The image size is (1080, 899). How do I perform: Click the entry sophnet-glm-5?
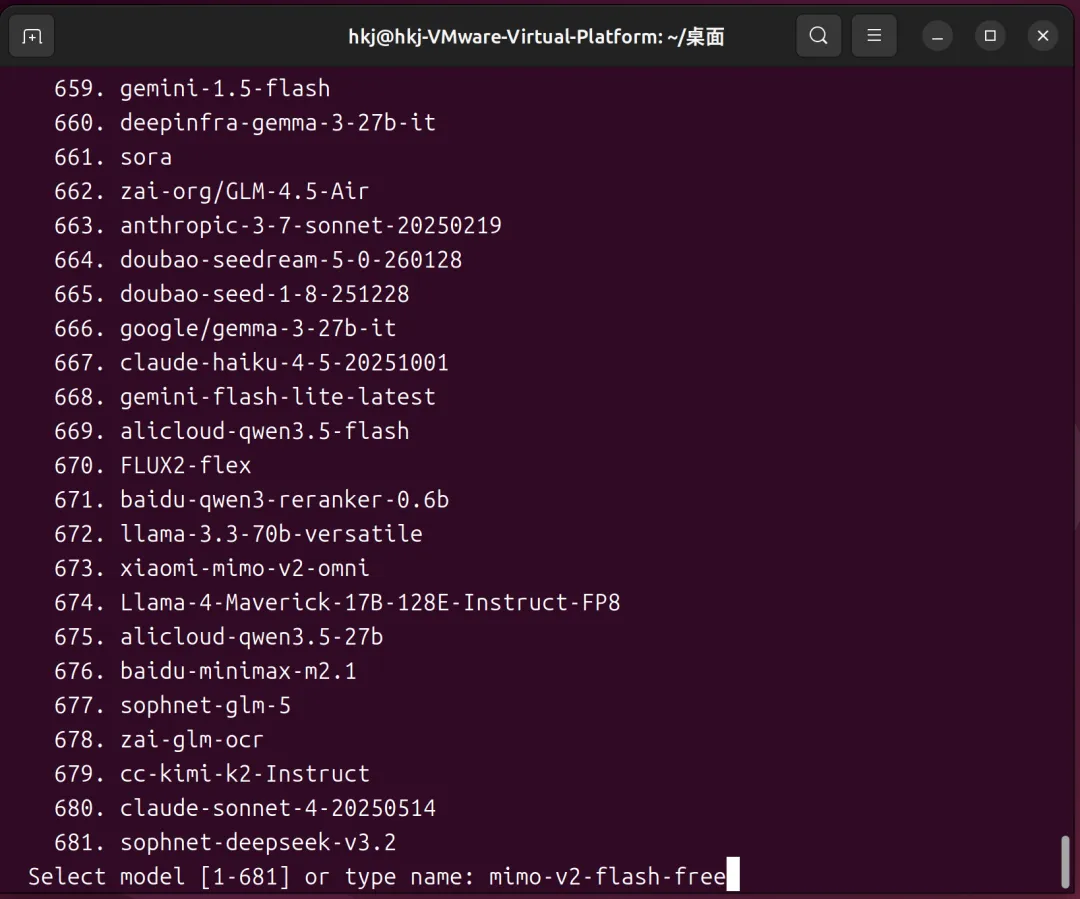coord(205,706)
